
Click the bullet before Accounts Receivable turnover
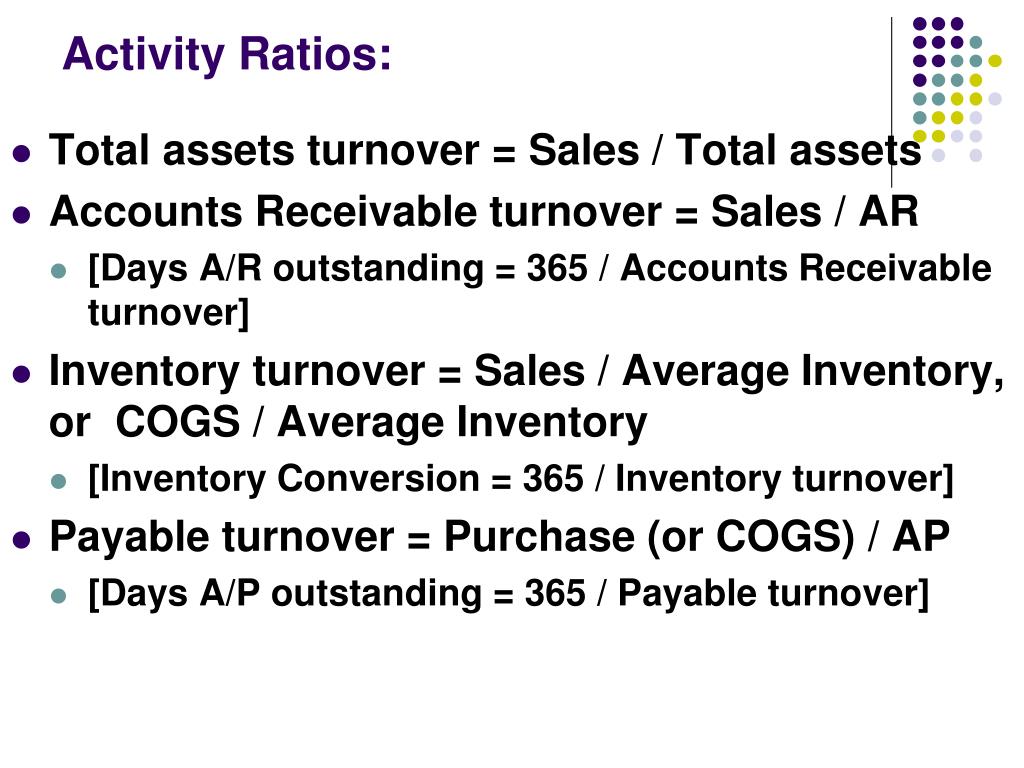point(22,215)
